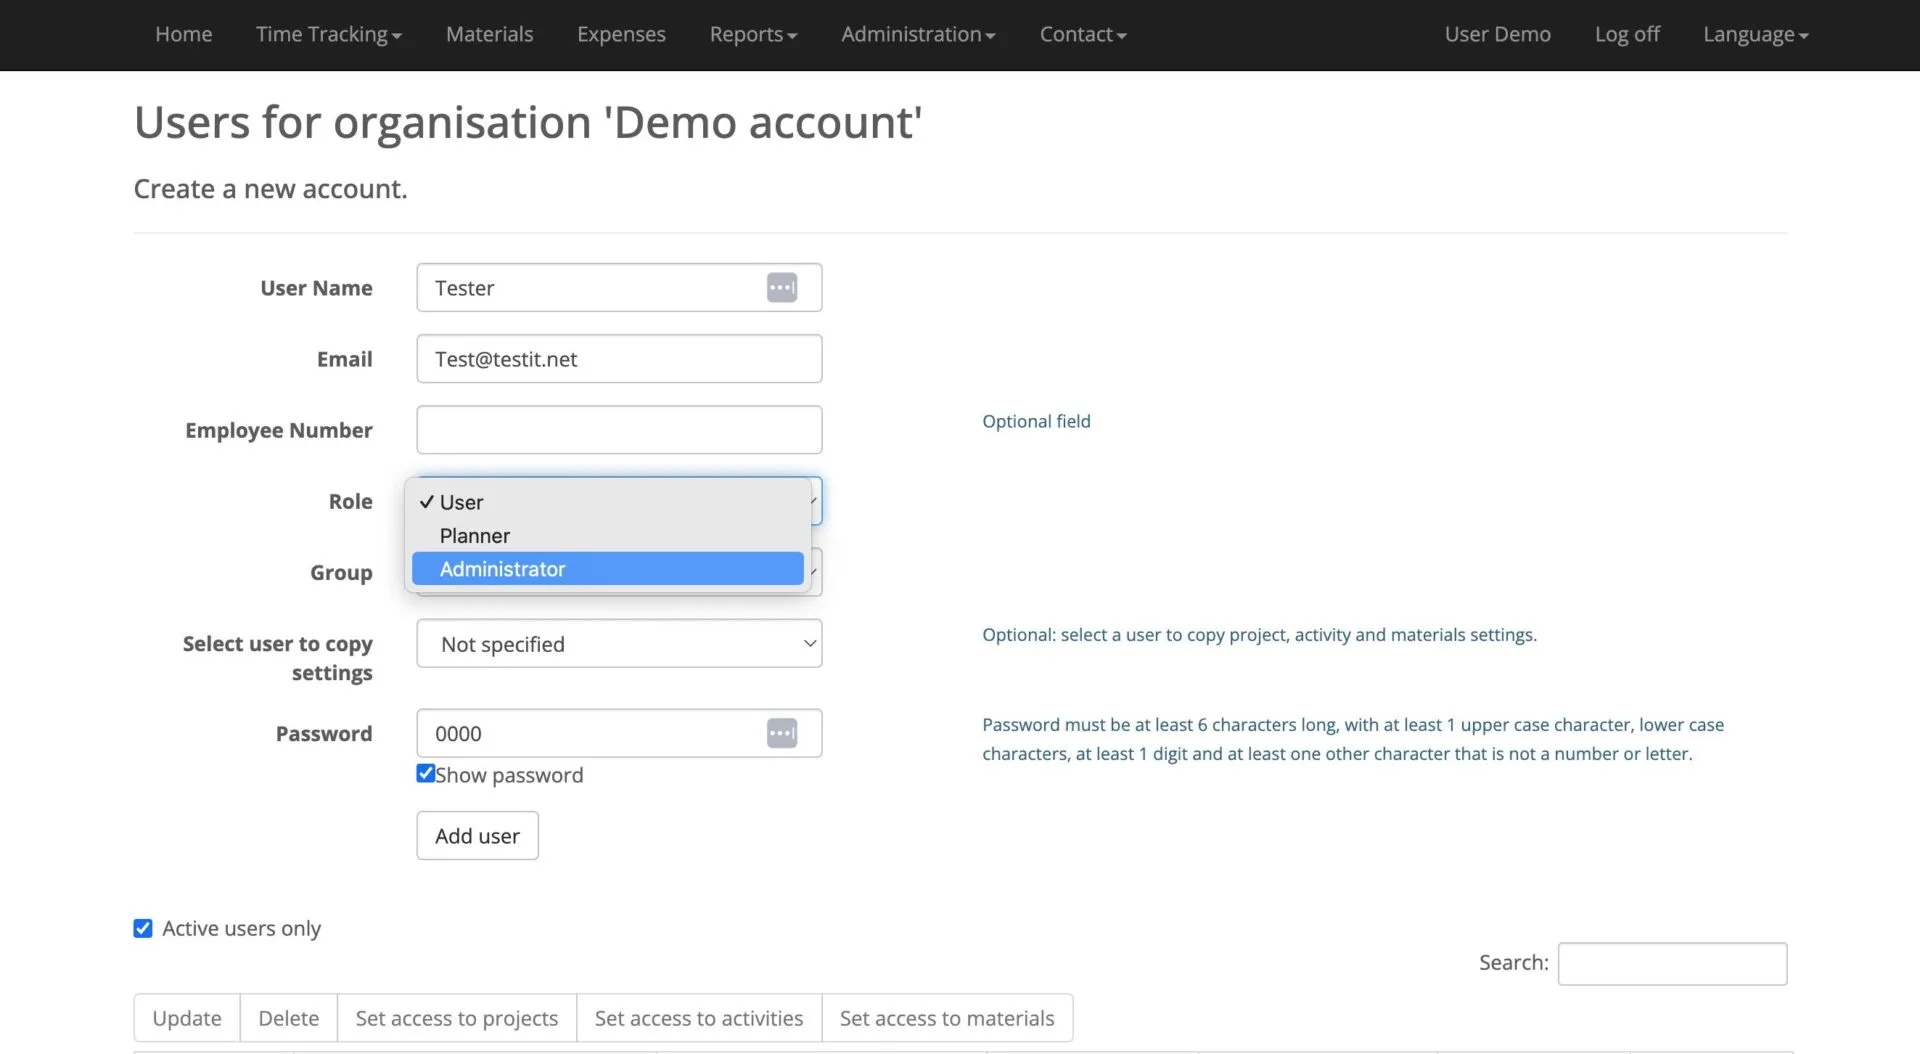
Task: Expand the Language menu
Action: coord(1755,35)
